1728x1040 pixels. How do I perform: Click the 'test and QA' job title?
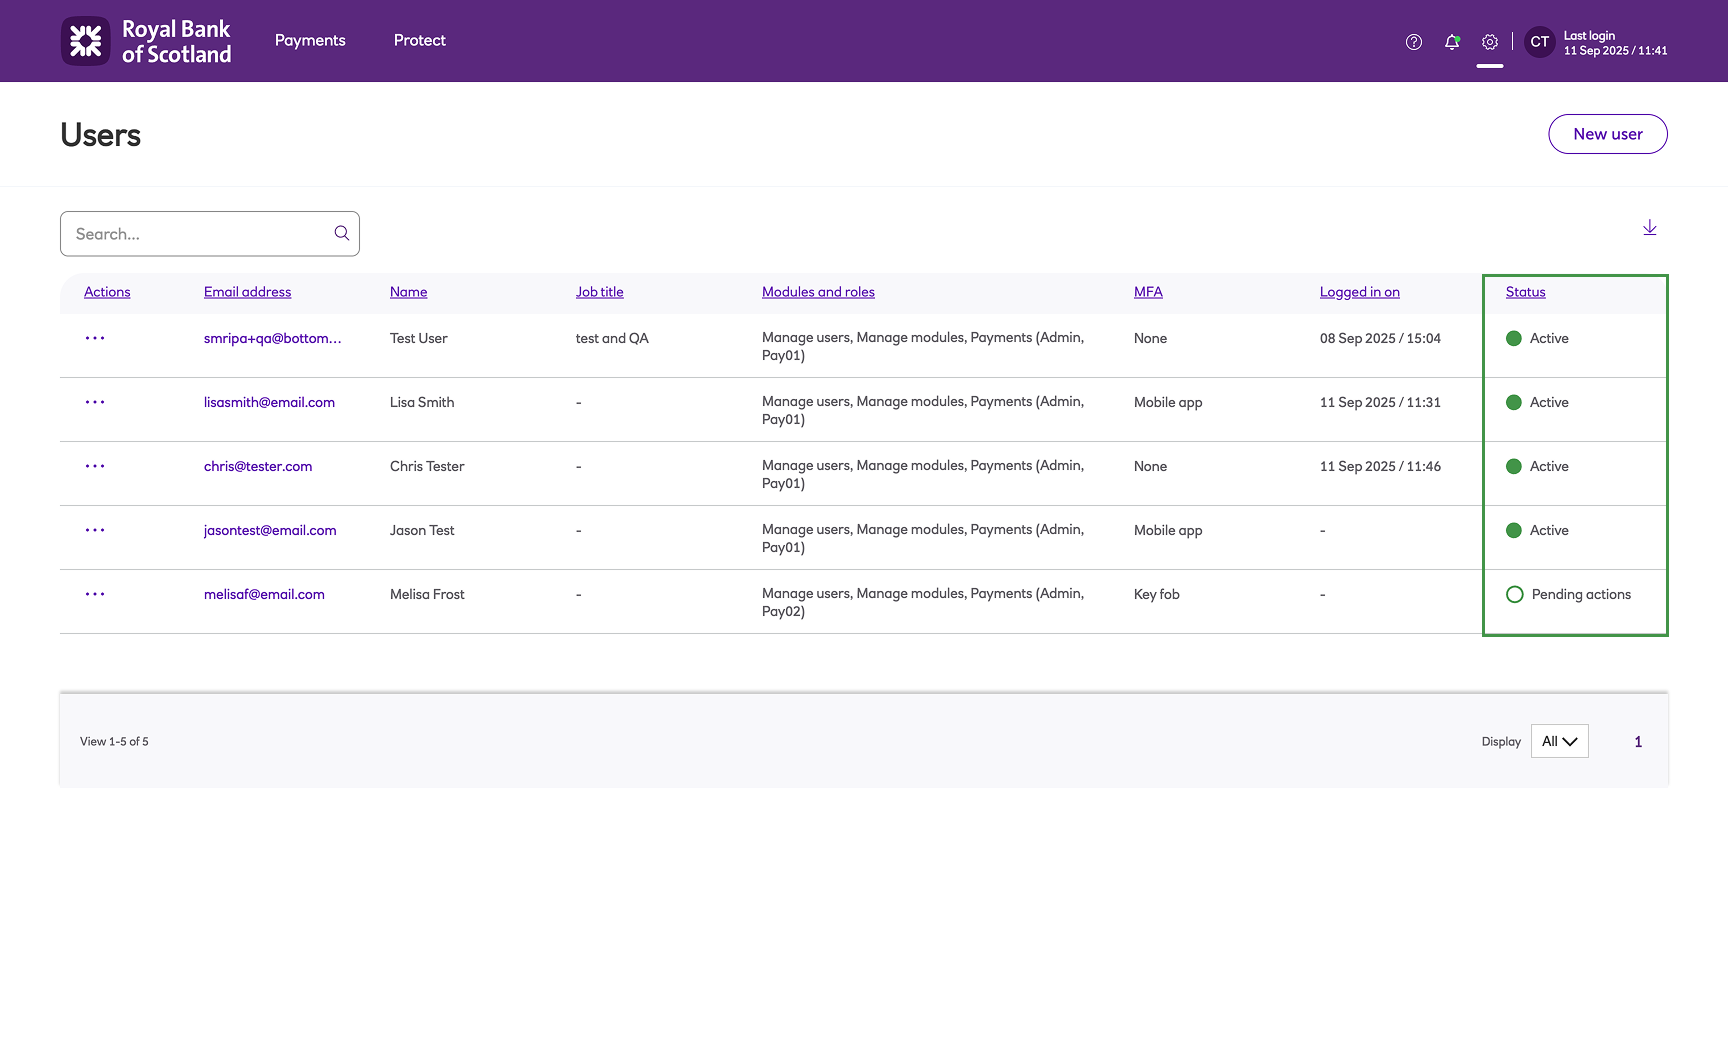612,338
